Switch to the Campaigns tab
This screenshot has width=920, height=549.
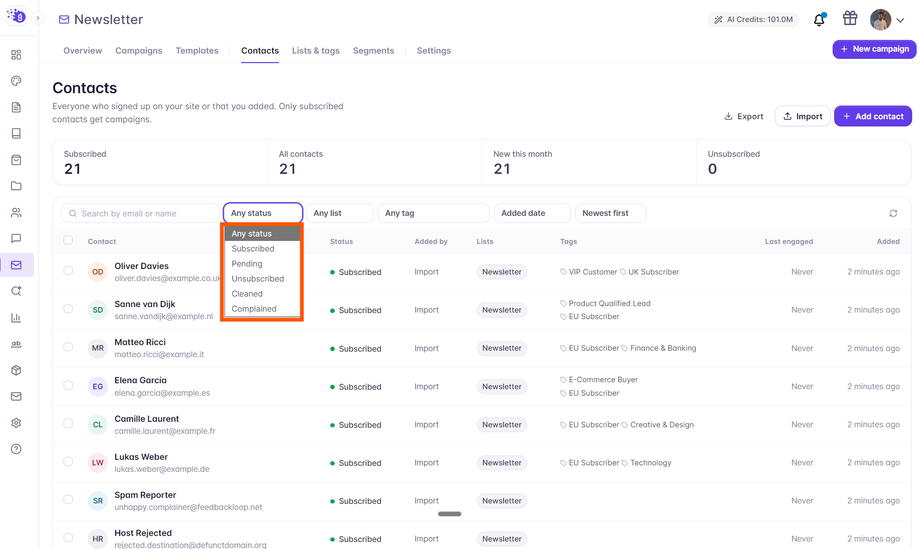[138, 50]
